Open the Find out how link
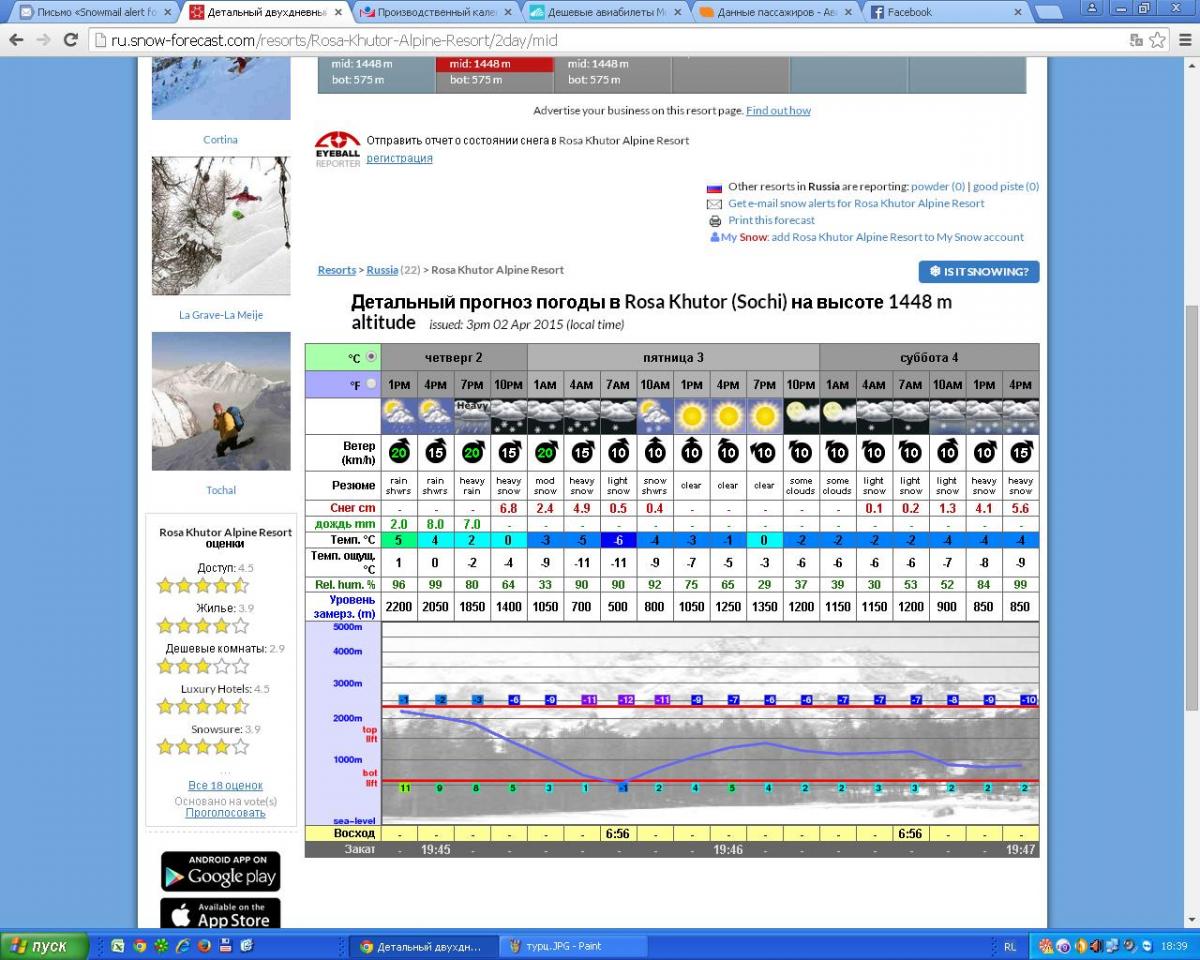 pyautogui.click(x=778, y=111)
